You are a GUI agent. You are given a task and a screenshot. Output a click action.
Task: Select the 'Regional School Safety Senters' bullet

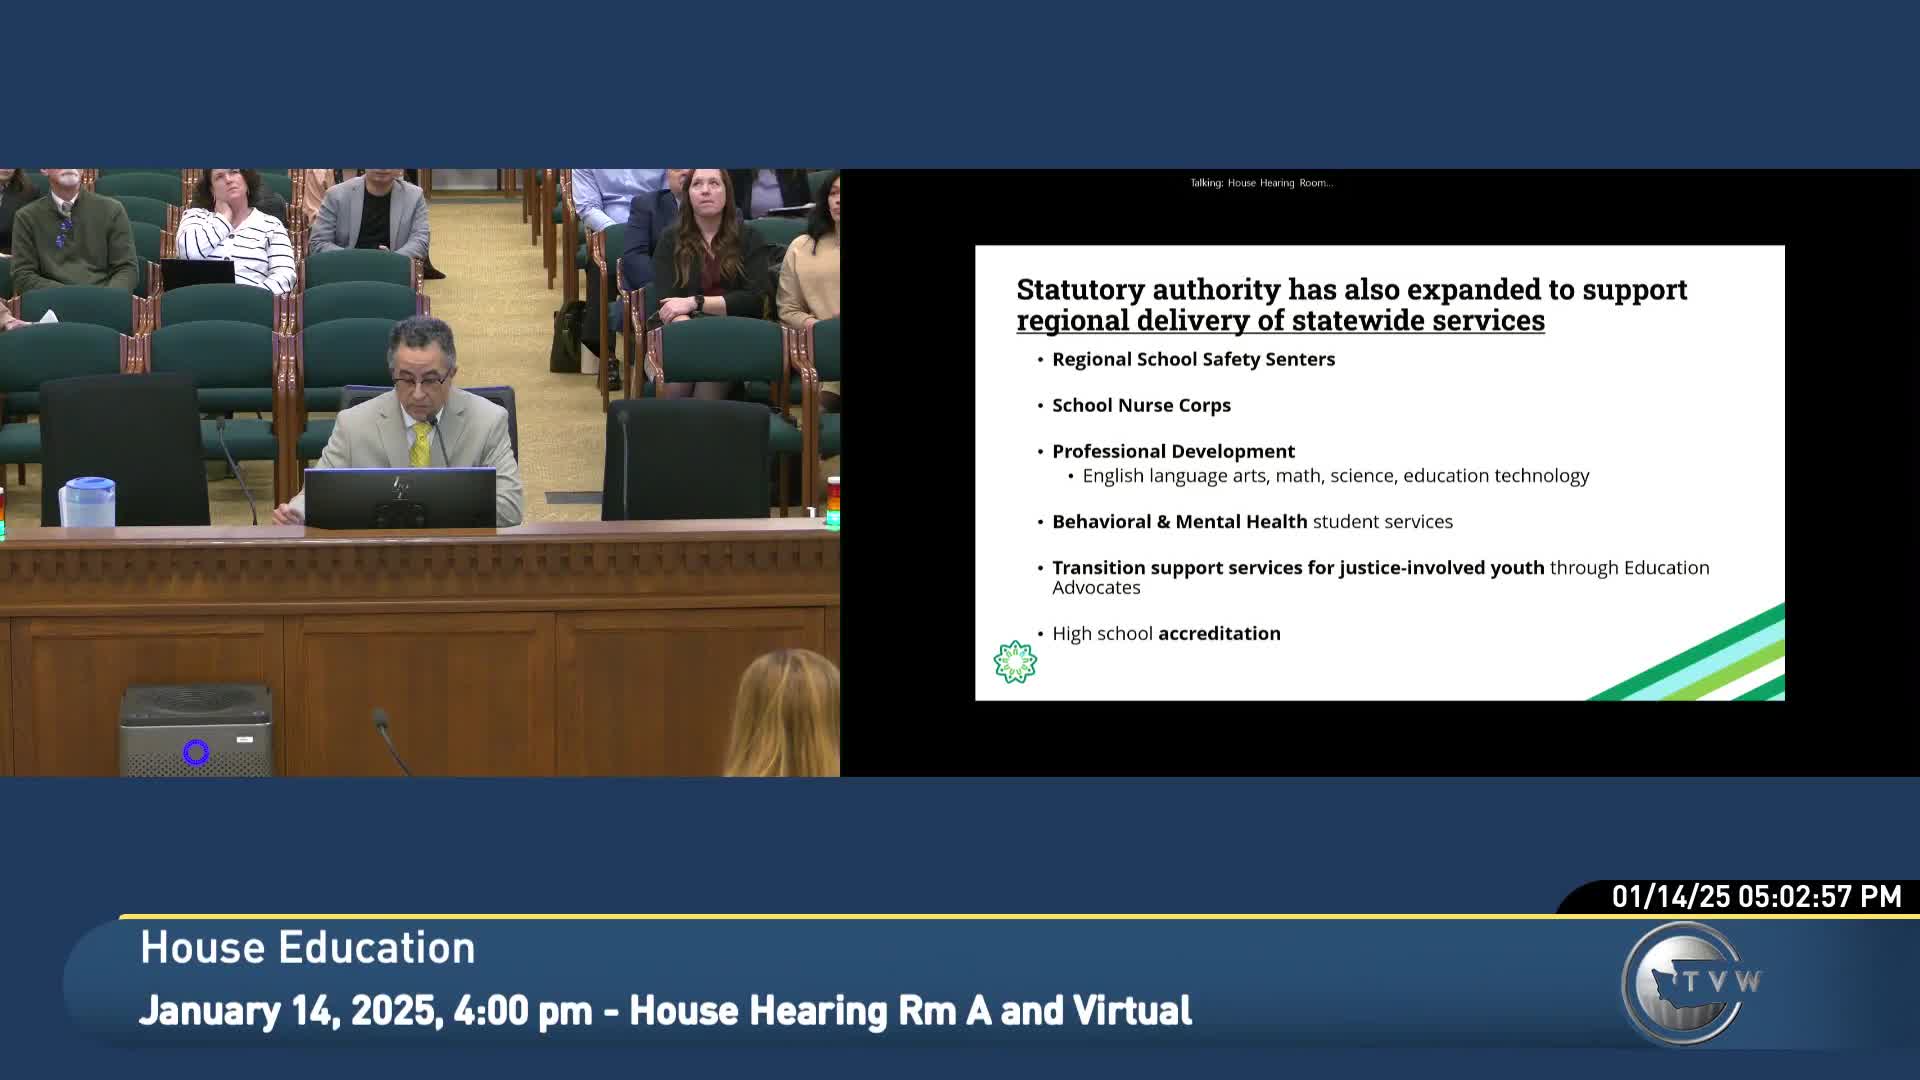tap(1193, 359)
